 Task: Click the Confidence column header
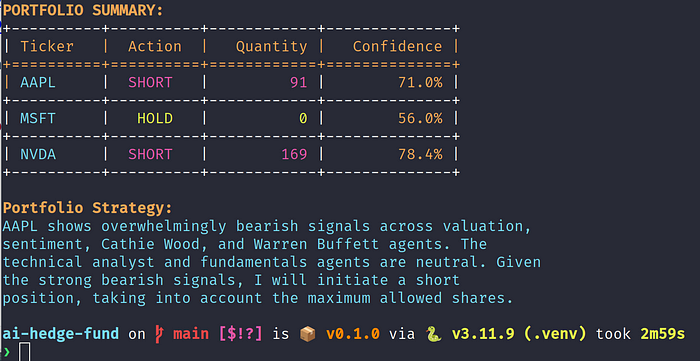pos(397,46)
